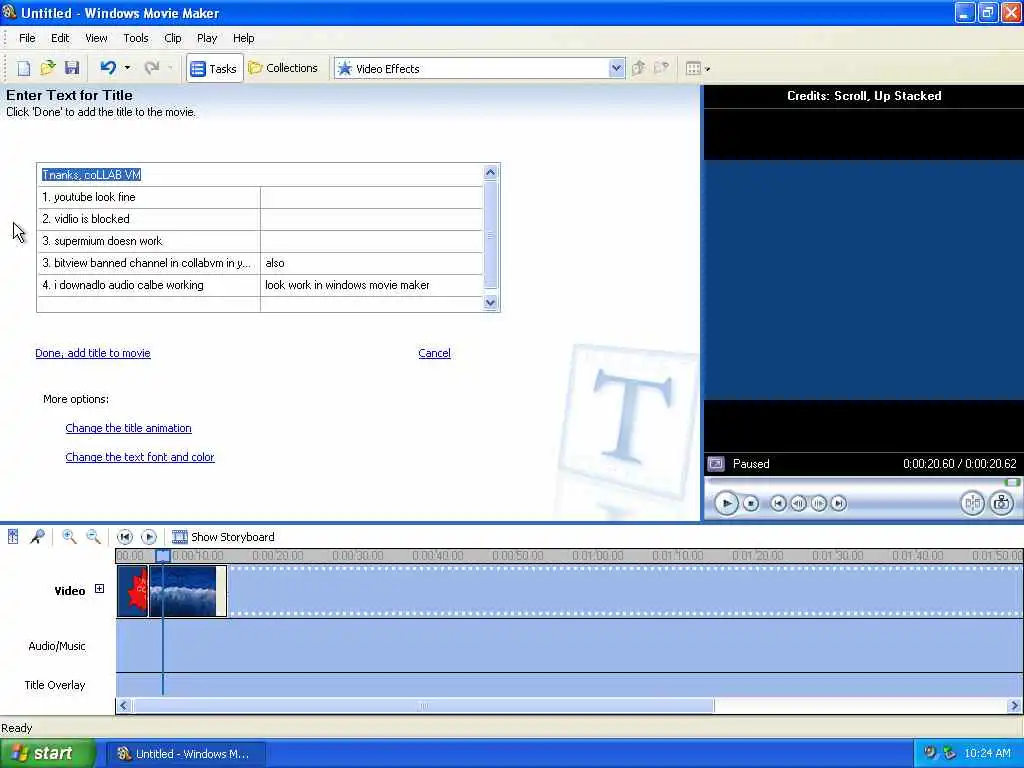Click the monitor seek bar
The width and height of the screenshot is (1024, 768).
[862, 483]
